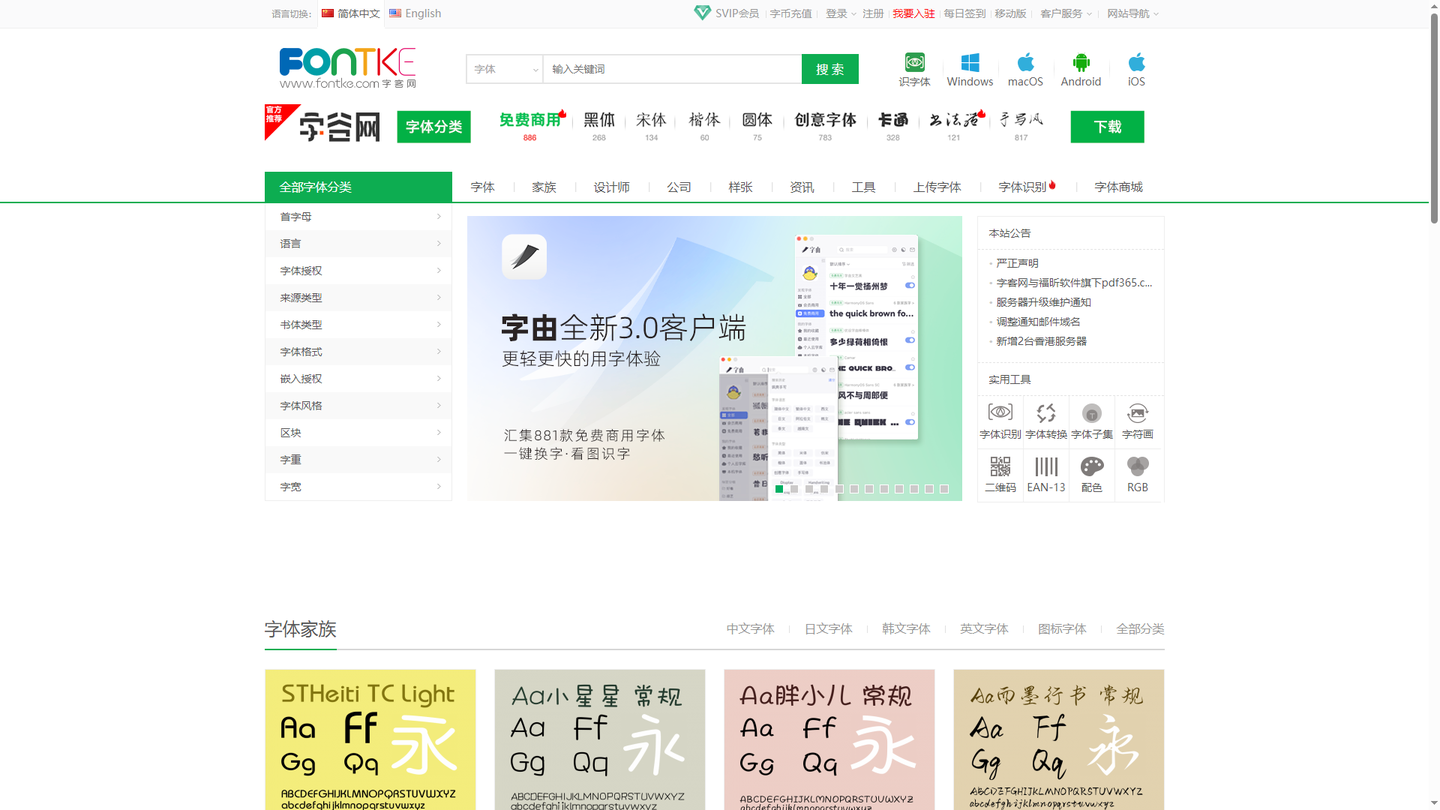Open the Android app download icon

1081,70
